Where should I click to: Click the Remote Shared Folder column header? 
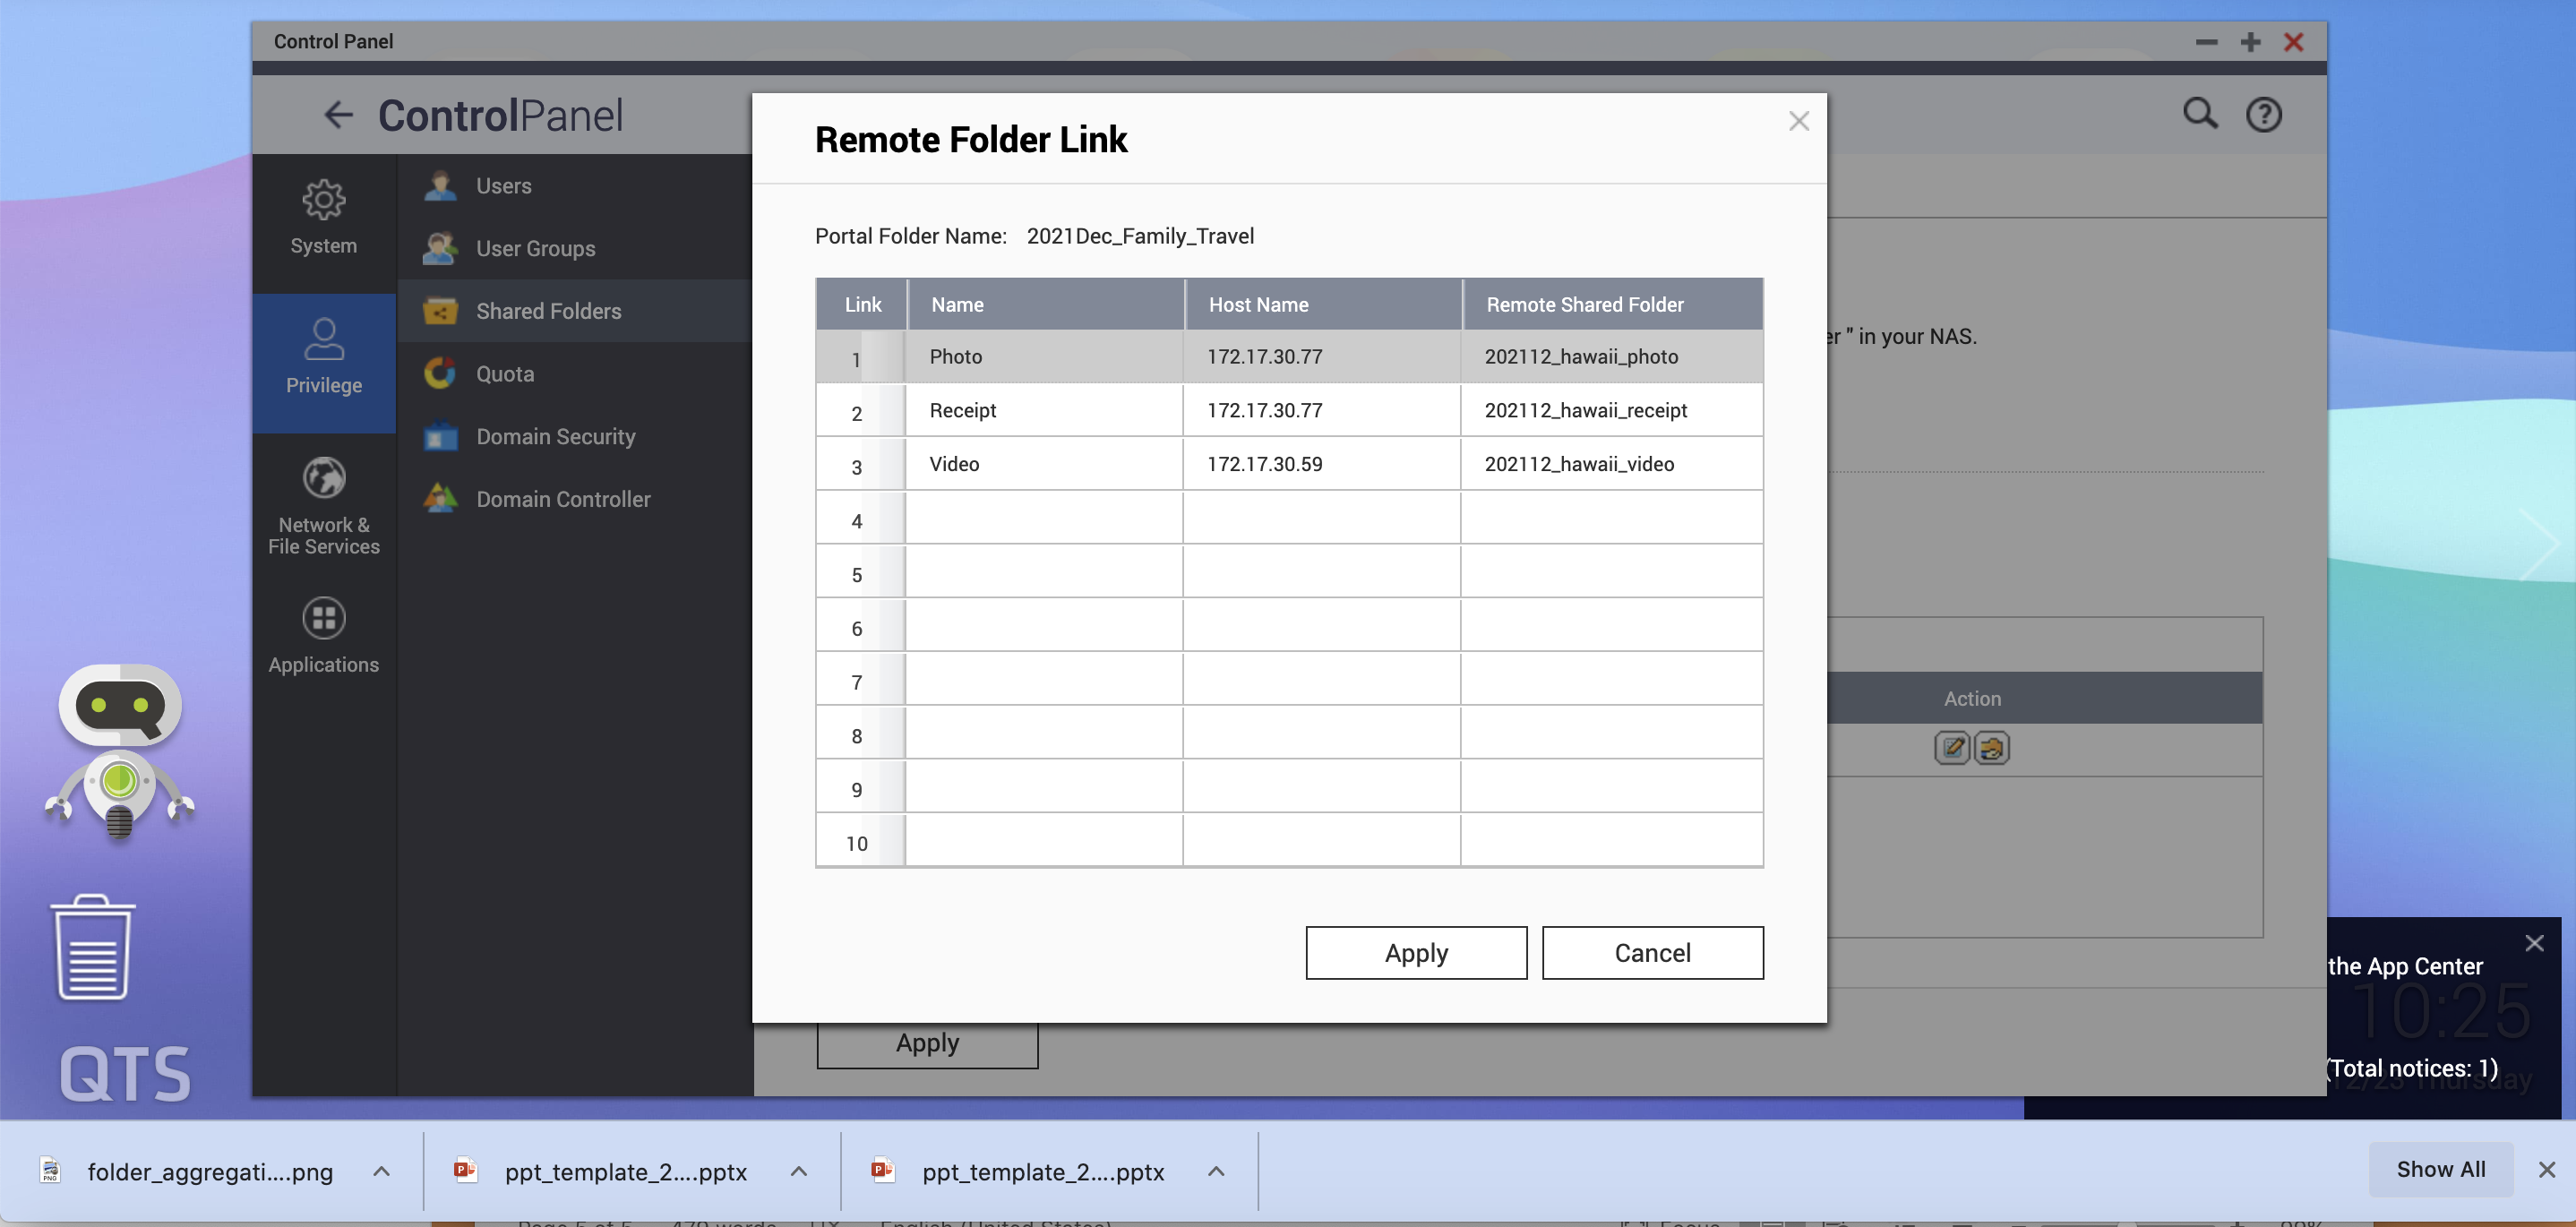tap(1612, 304)
